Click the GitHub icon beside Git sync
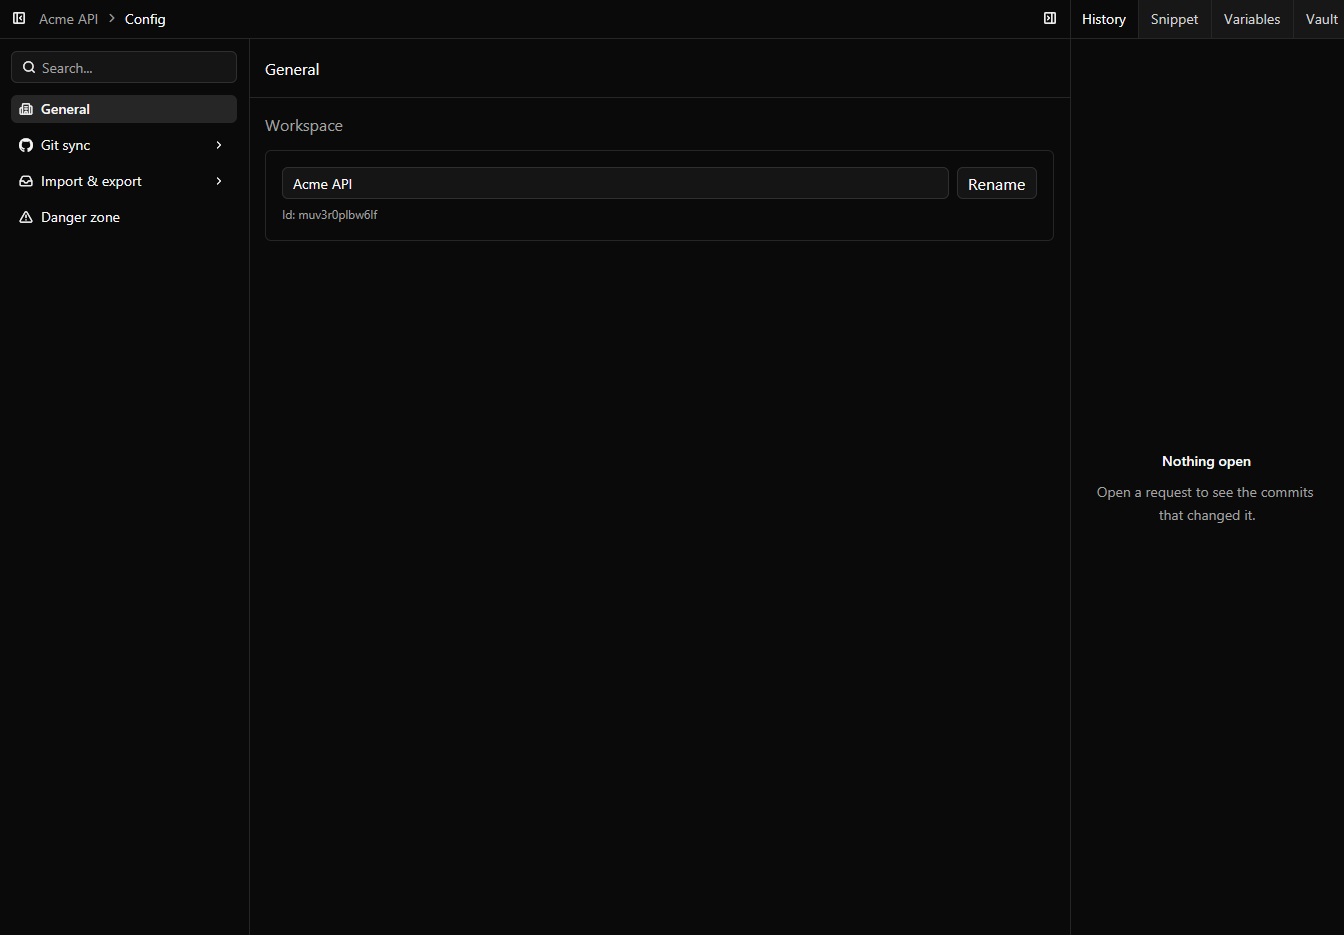 pos(27,145)
